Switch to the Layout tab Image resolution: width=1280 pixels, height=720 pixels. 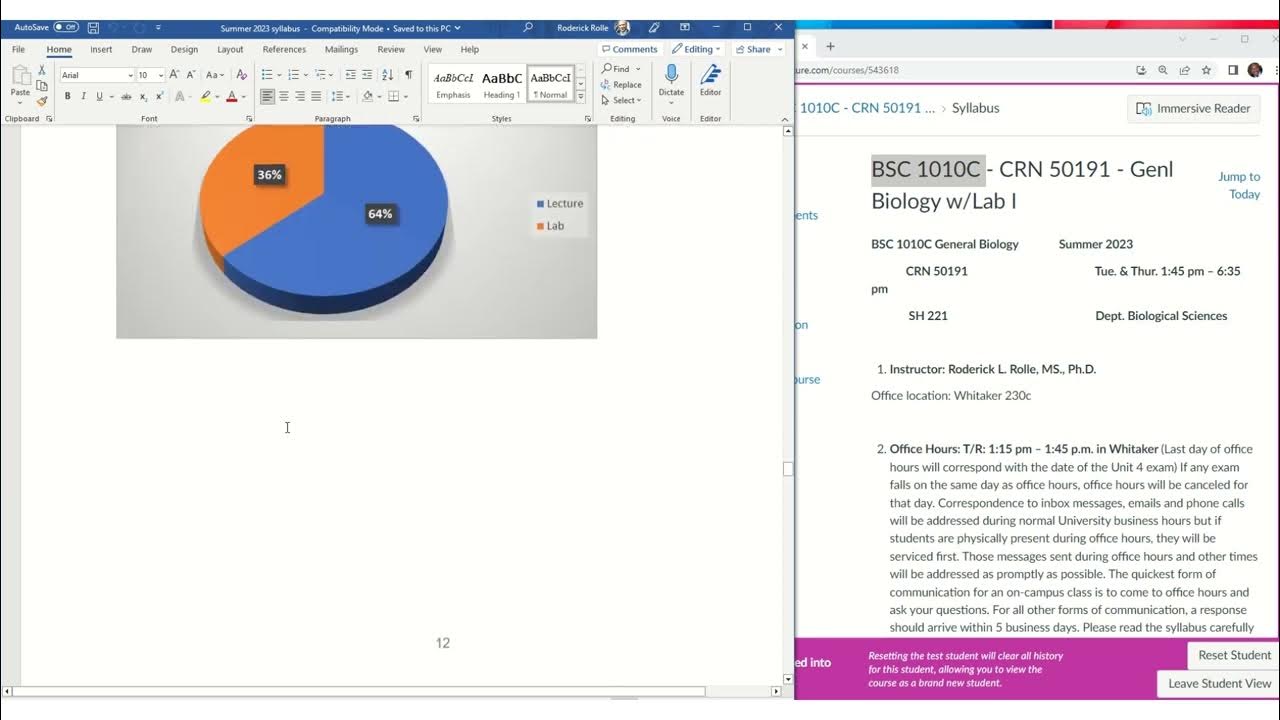230,49
